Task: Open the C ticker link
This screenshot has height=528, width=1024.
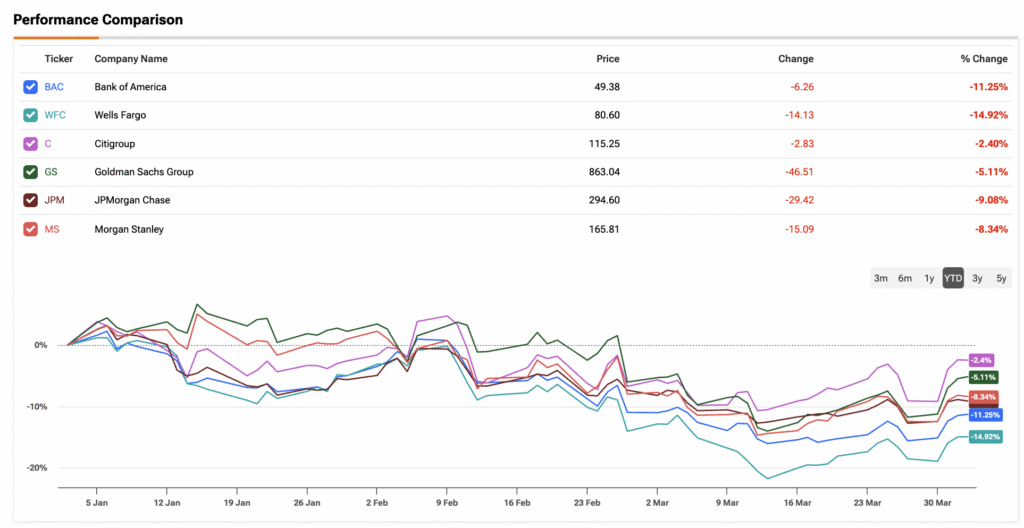Action: click(48, 144)
